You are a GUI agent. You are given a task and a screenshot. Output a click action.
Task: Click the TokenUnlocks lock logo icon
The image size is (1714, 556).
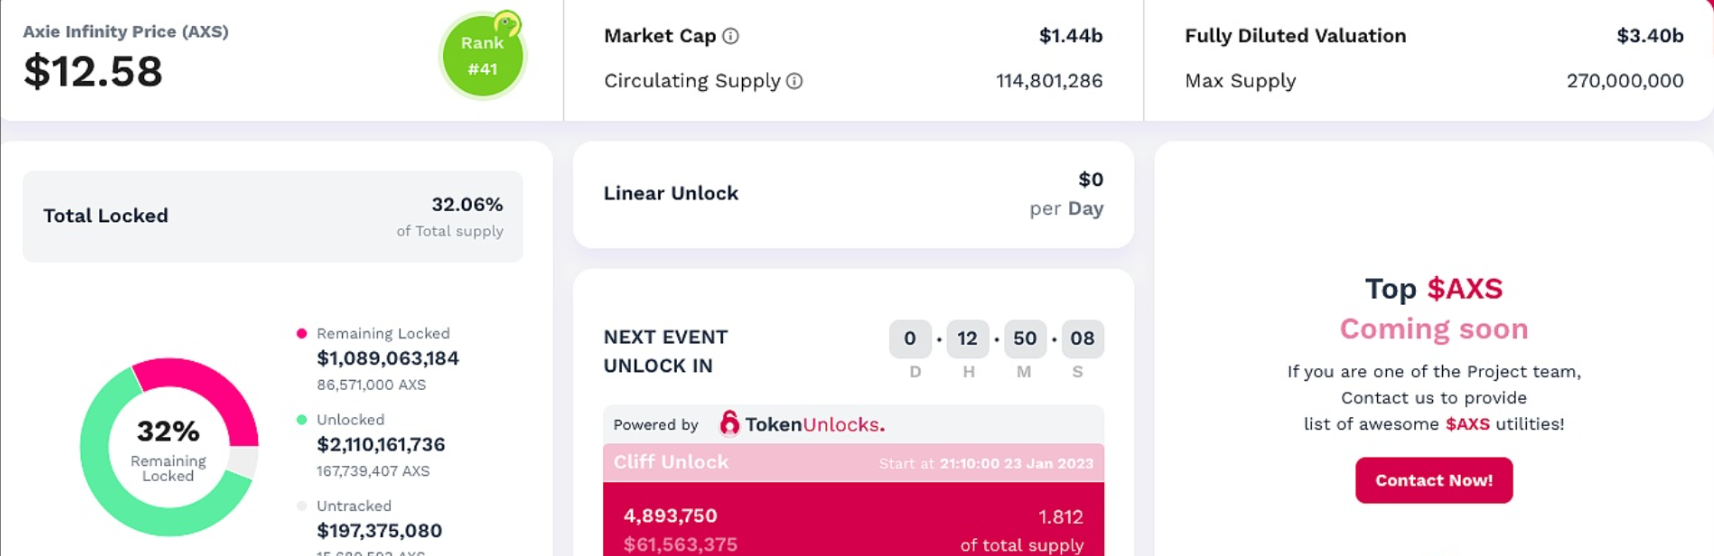pos(730,424)
